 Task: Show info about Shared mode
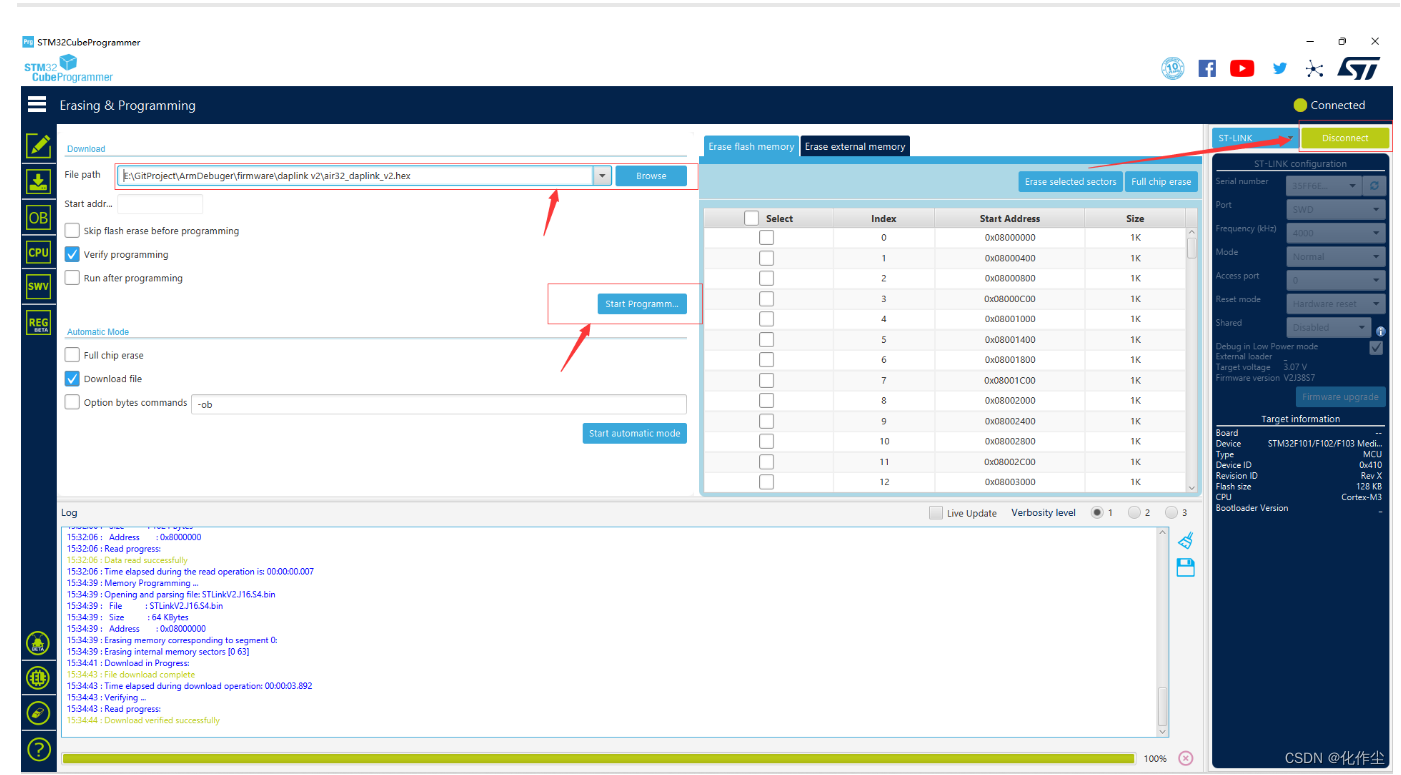pos(1381,331)
